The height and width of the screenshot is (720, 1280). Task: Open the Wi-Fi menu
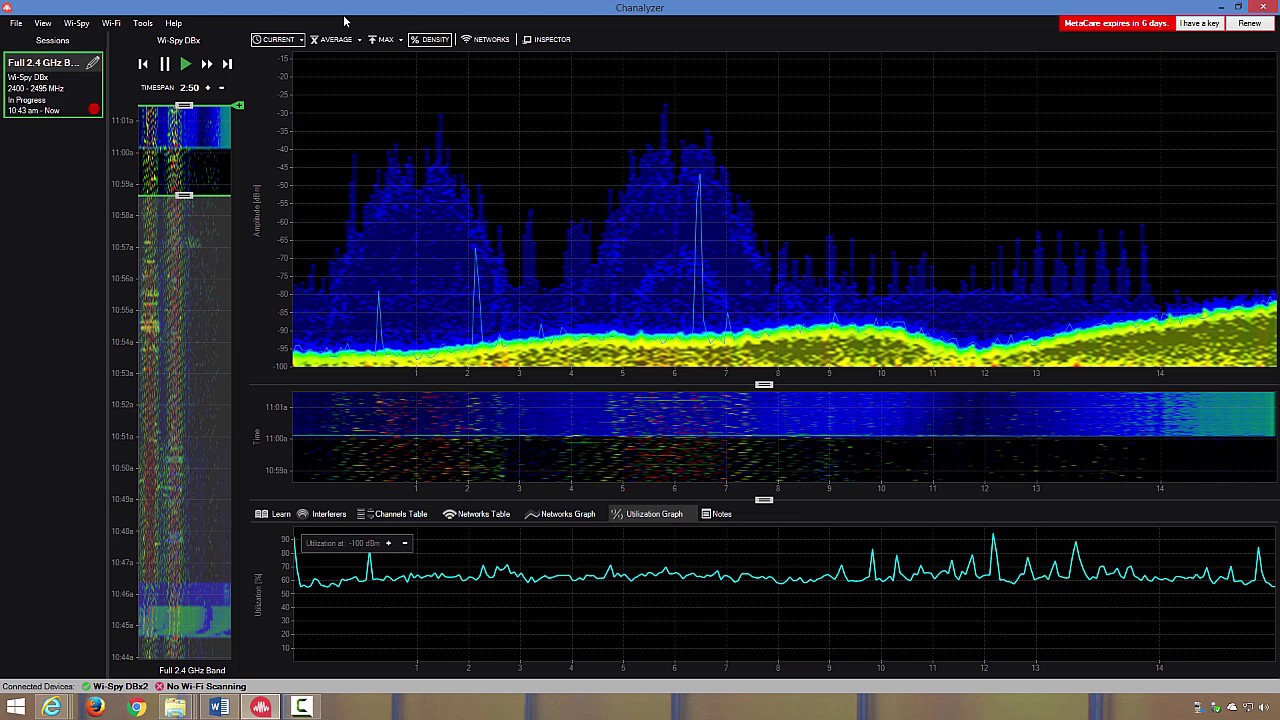(x=111, y=23)
